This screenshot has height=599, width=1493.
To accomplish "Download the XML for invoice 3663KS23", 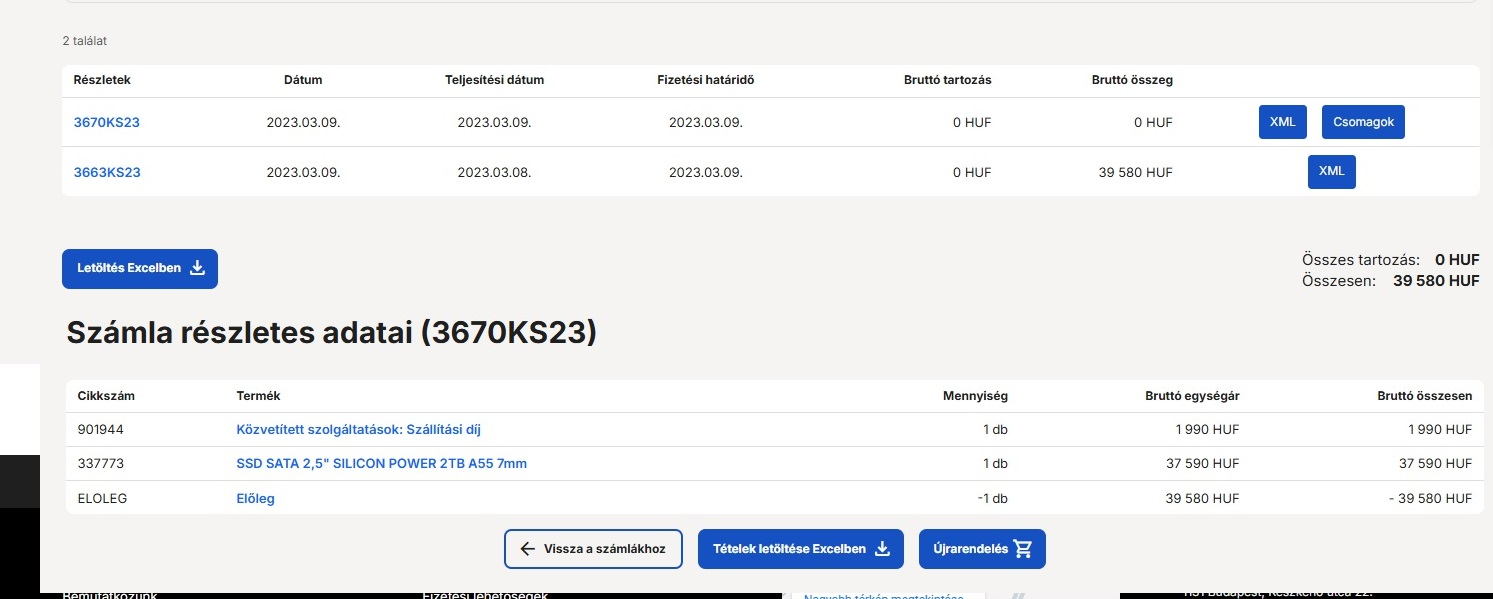I will pyautogui.click(x=1331, y=171).
